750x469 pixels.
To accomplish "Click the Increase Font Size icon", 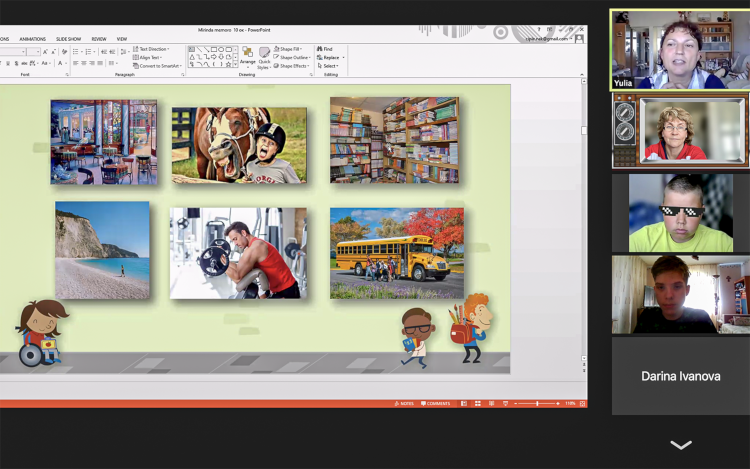I will [x=45, y=52].
